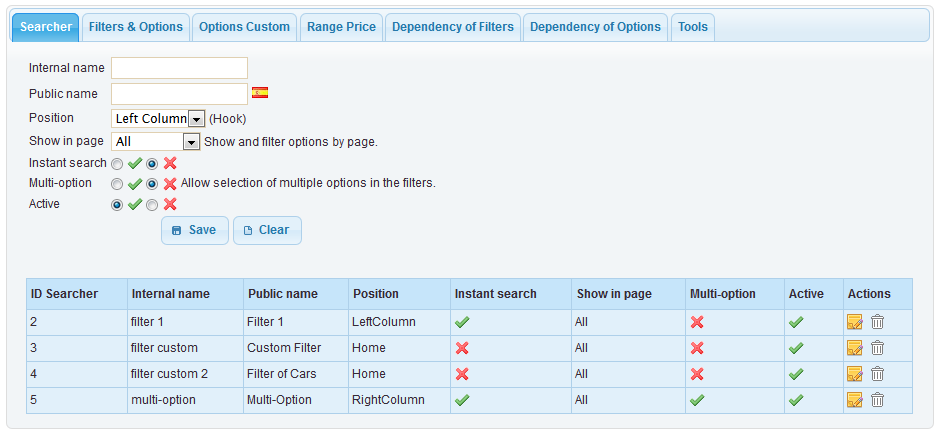Enable Instant search yes radio button
Viewport: 941px width, 435px height.
tap(118, 164)
